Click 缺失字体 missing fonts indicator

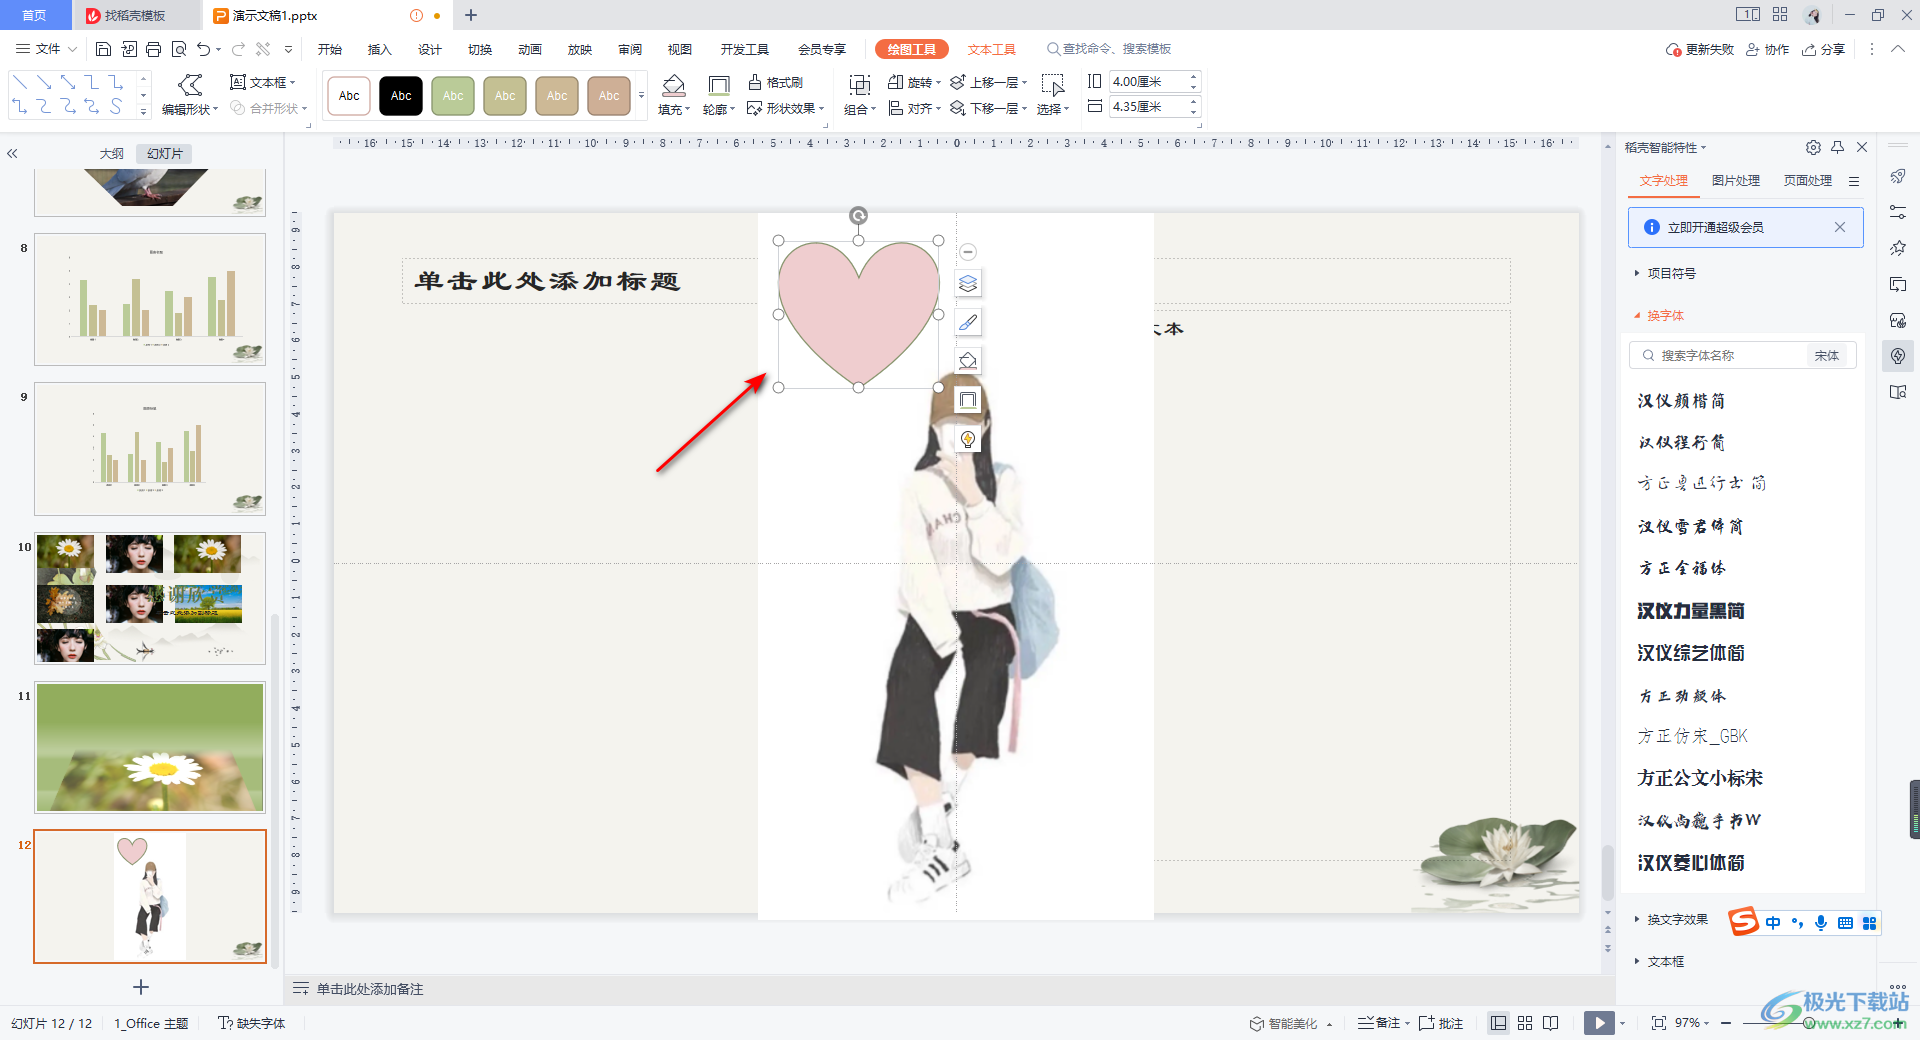[252, 1023]
